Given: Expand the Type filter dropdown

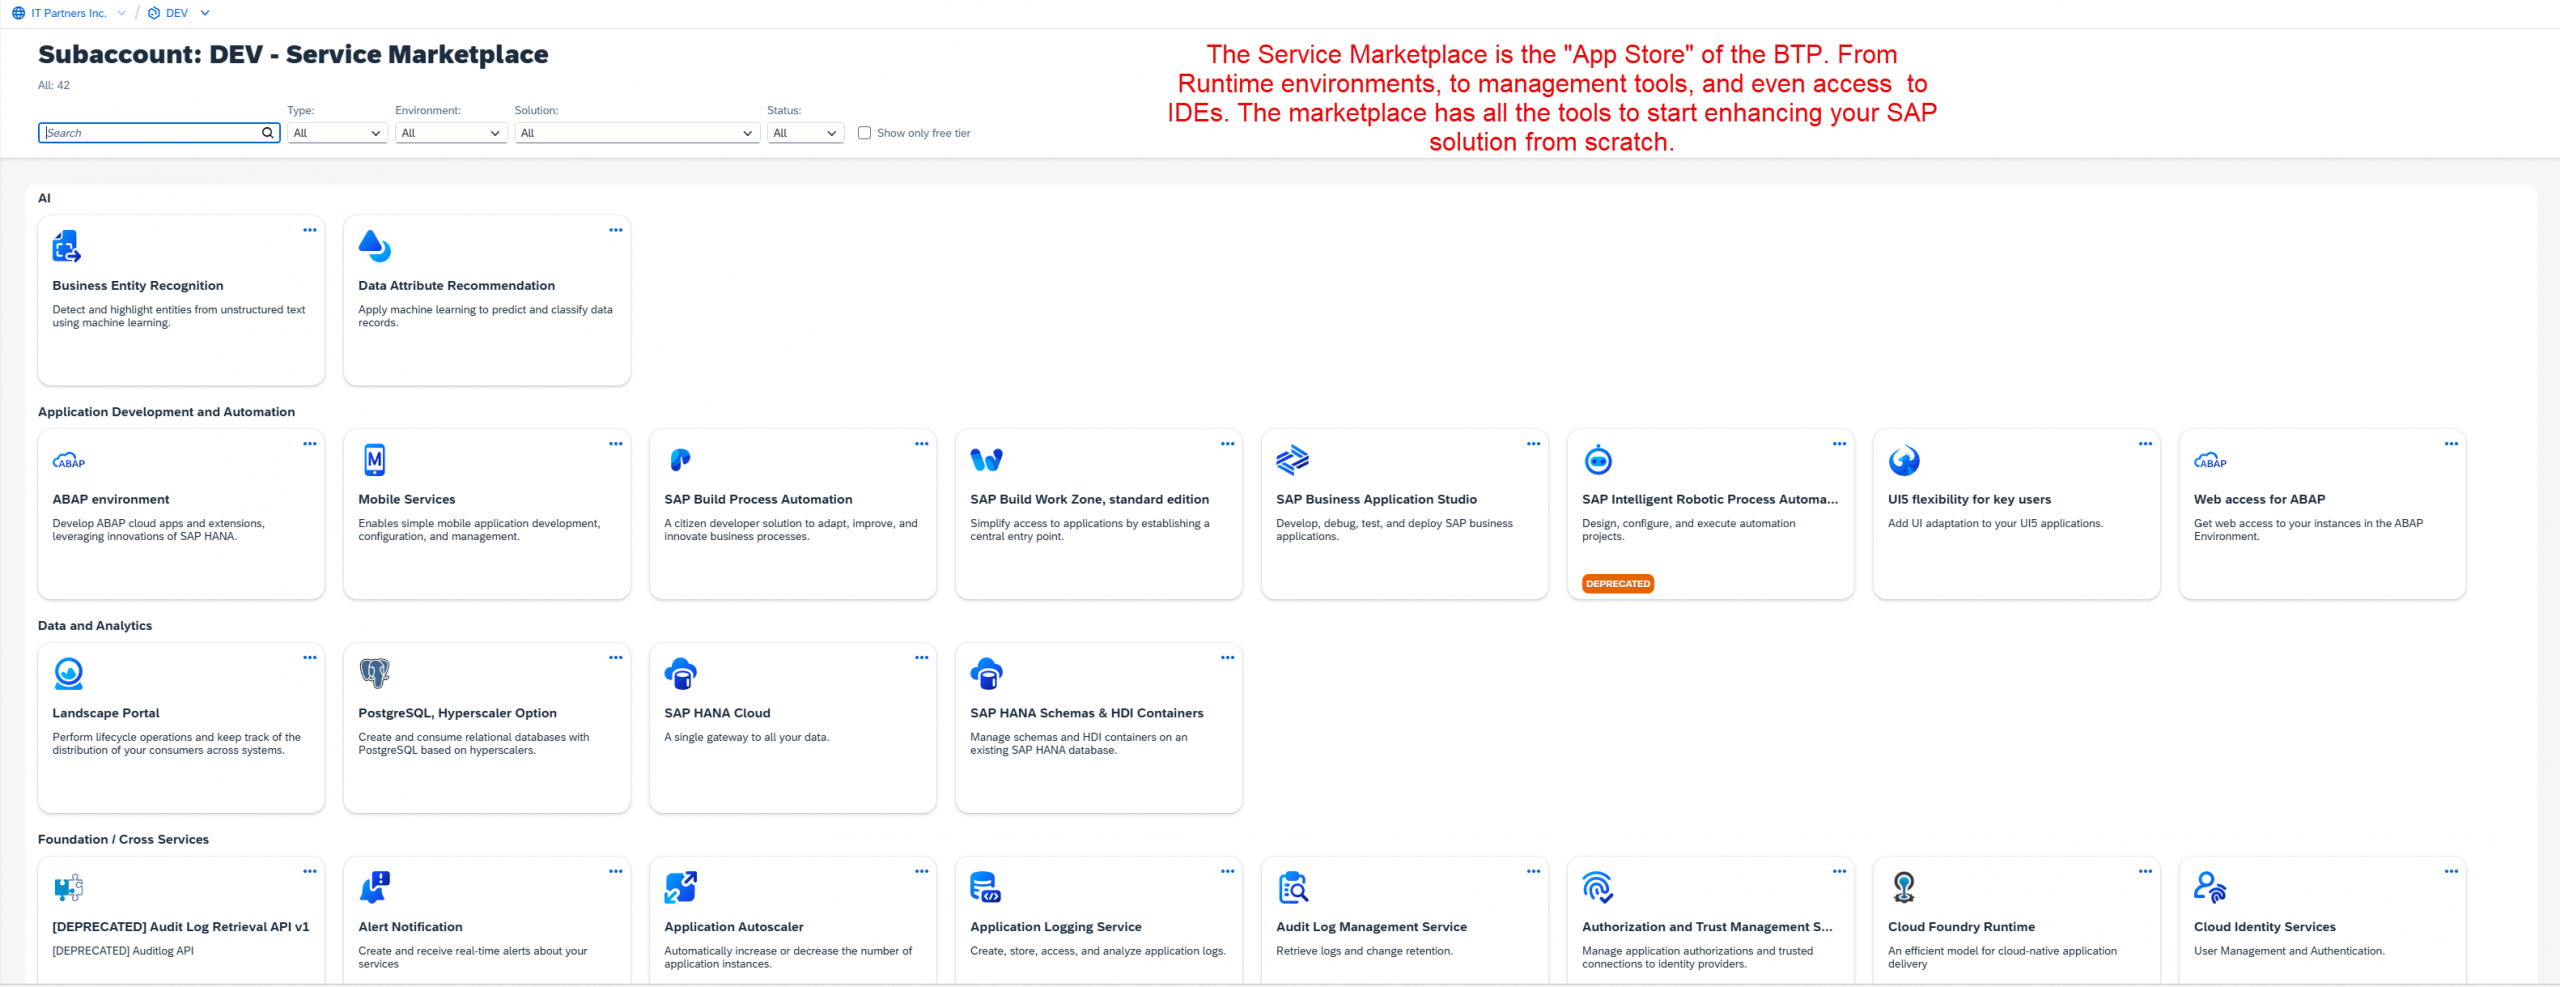Looking at the screenshot, I should 337,133.
